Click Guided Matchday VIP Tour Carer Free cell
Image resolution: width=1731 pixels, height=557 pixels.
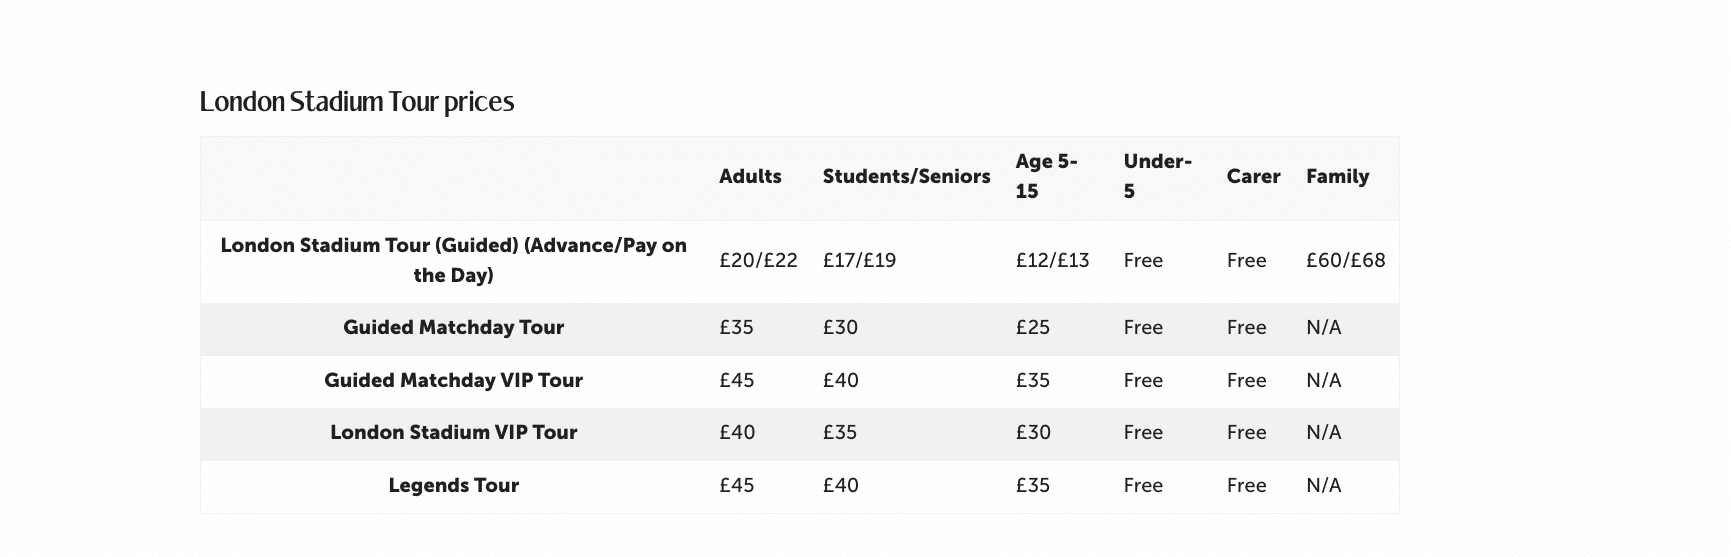(1246, 380)
